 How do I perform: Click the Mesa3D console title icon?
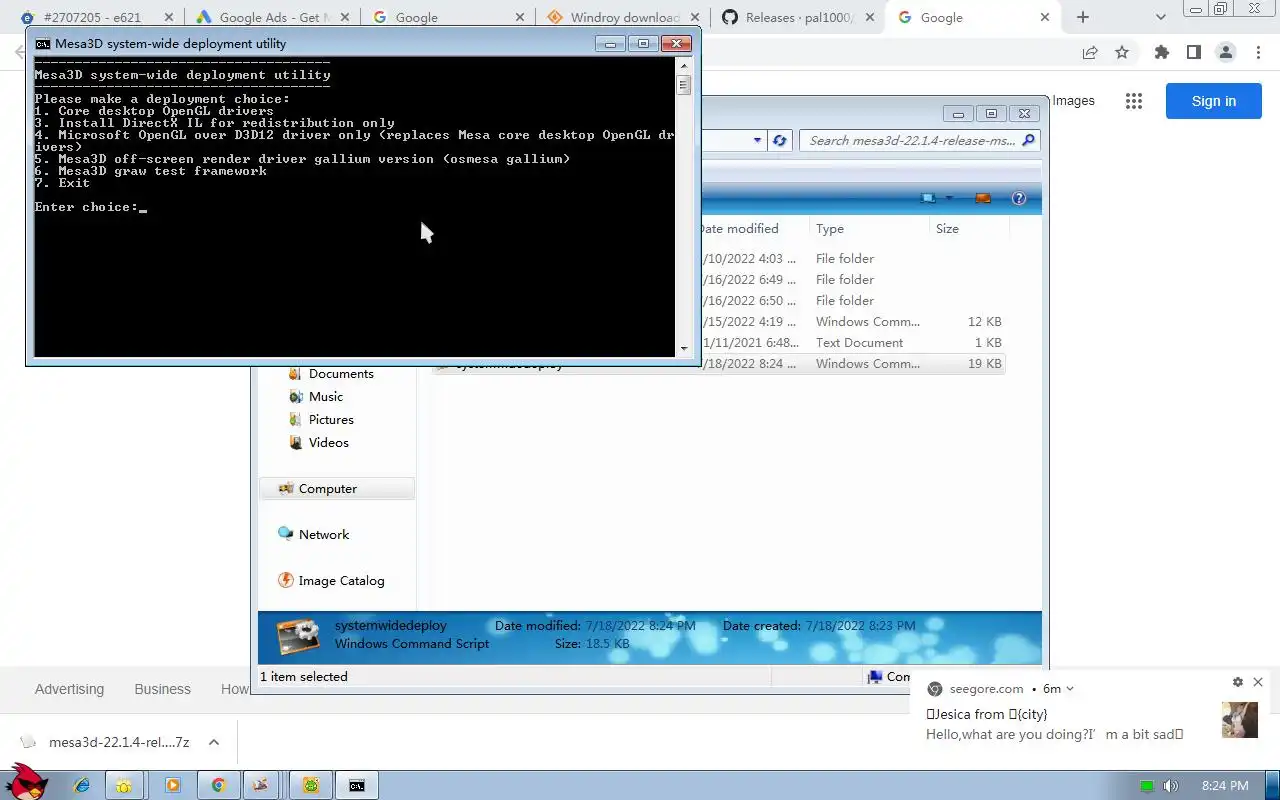(x=42, y=44)
